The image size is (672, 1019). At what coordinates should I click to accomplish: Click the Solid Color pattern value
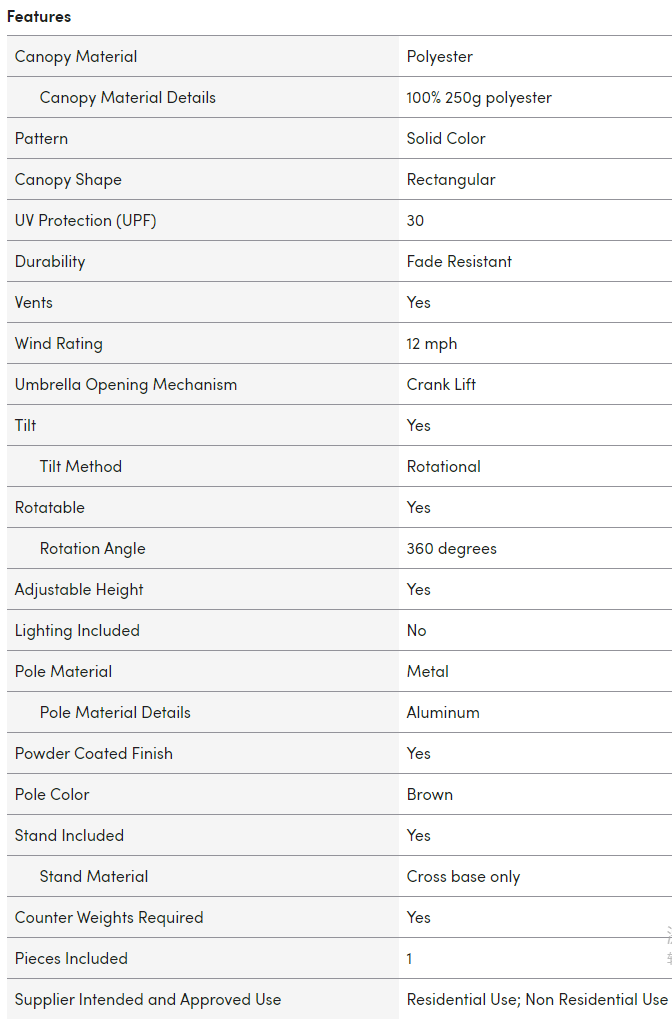[x=446, y=139]
